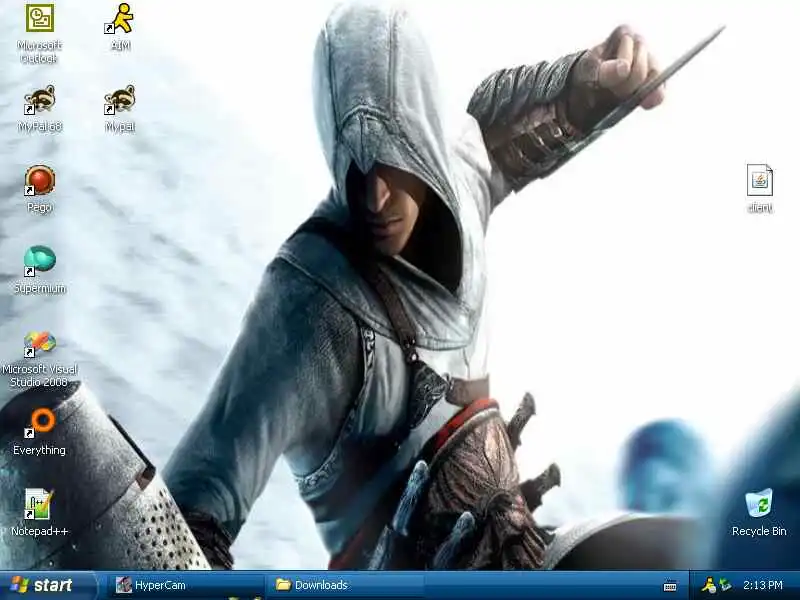This screenshot has height=600, width=800.
Task: Click the keyboard language bar icon
Action: [x=670, y=586]
